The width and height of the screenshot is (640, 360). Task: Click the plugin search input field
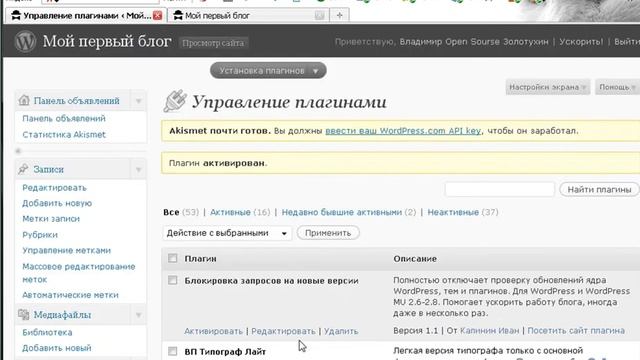pos(500,189)
